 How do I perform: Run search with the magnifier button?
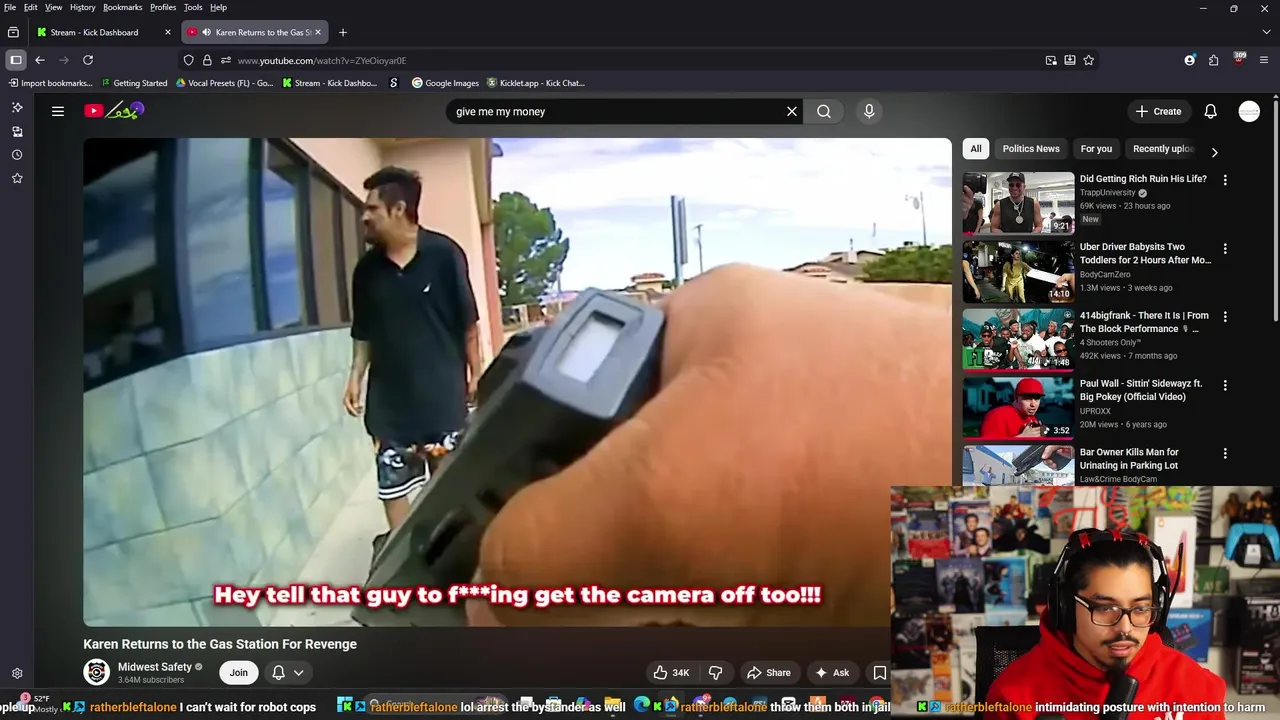coord(824,111)
